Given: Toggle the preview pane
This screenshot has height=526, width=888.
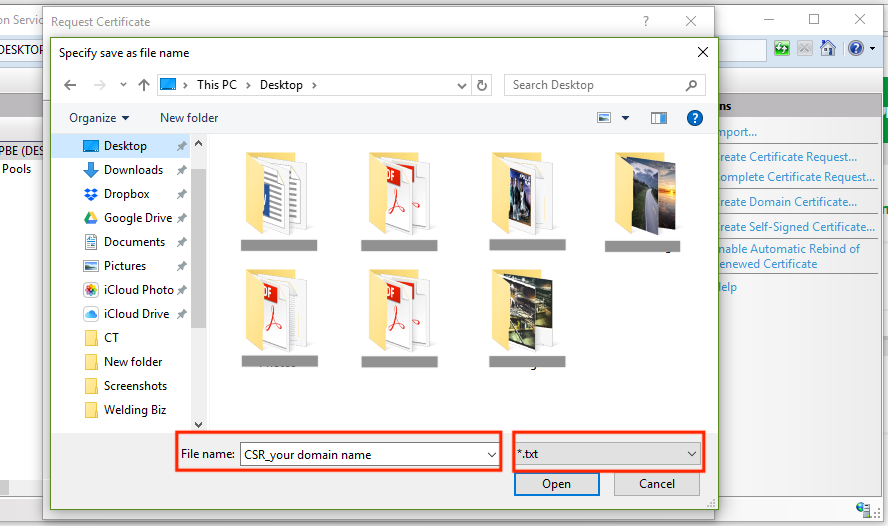Looking at the screenshot, I should pos(659,118).
